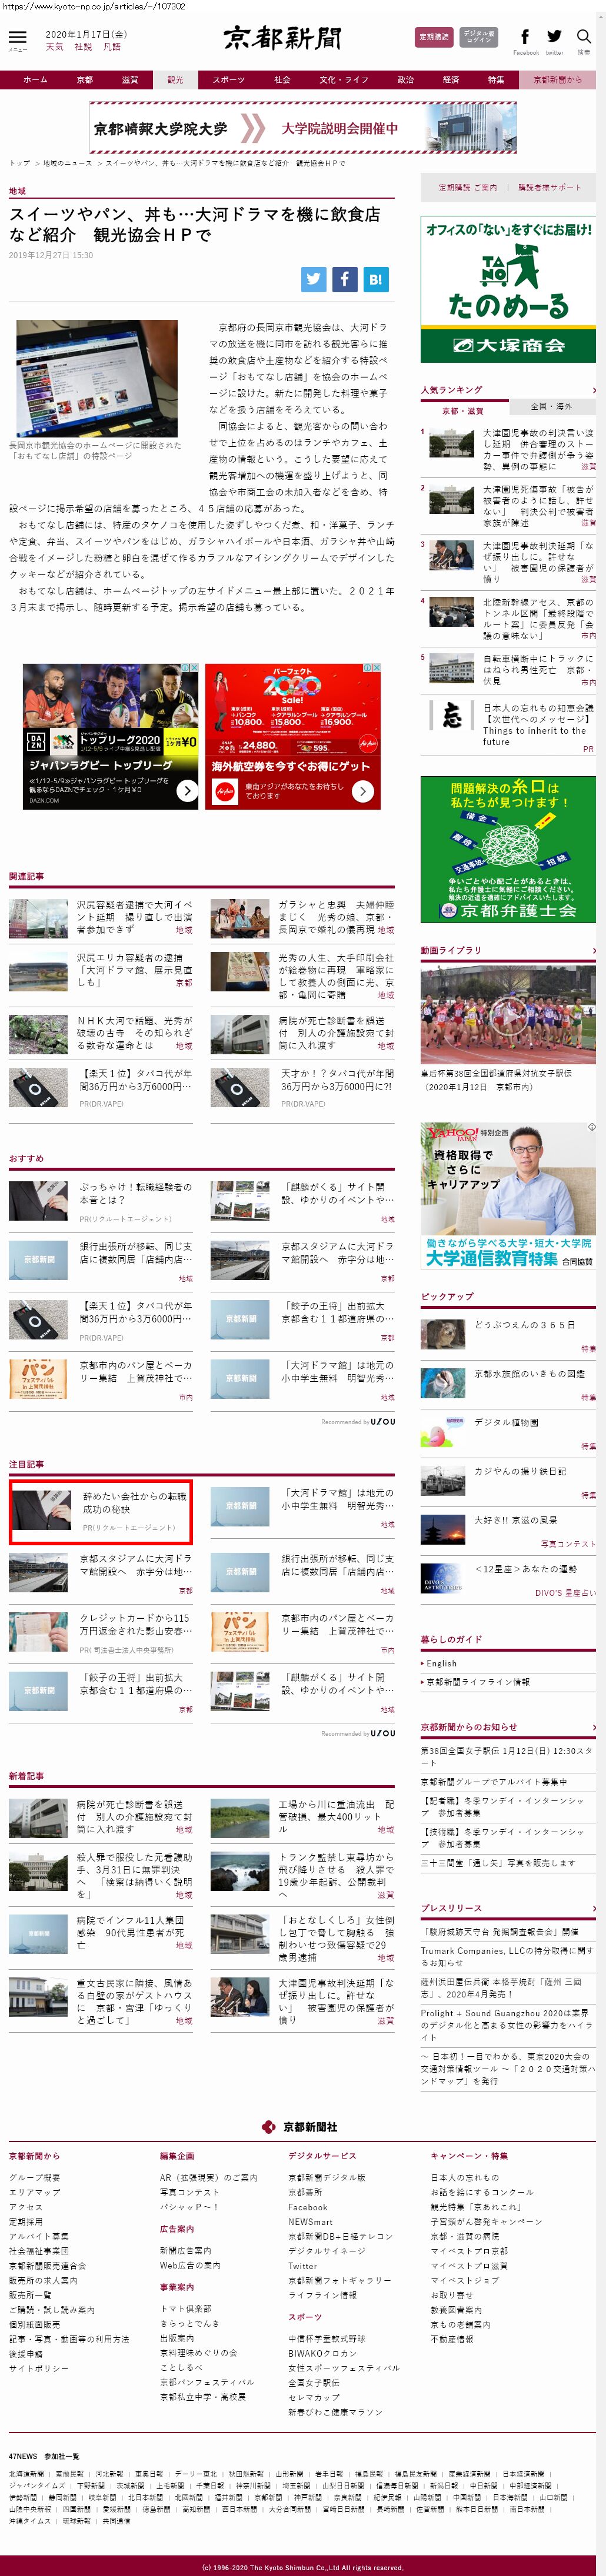Open the hamburger menu in the header

17,37
